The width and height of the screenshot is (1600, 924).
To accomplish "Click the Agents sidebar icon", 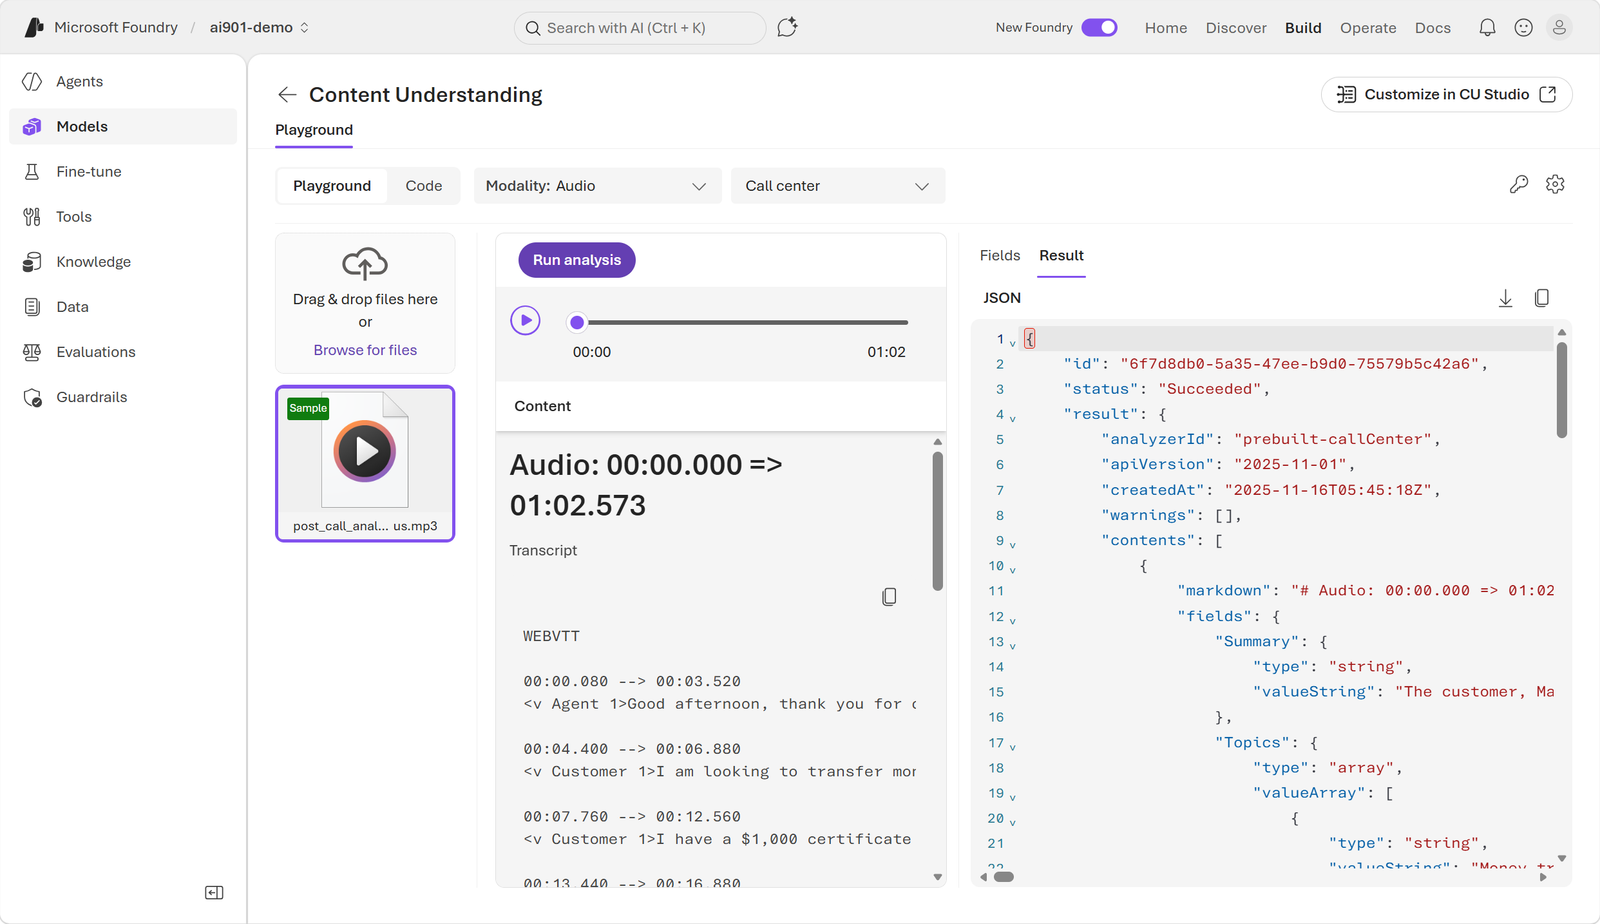I will point(32,81).
